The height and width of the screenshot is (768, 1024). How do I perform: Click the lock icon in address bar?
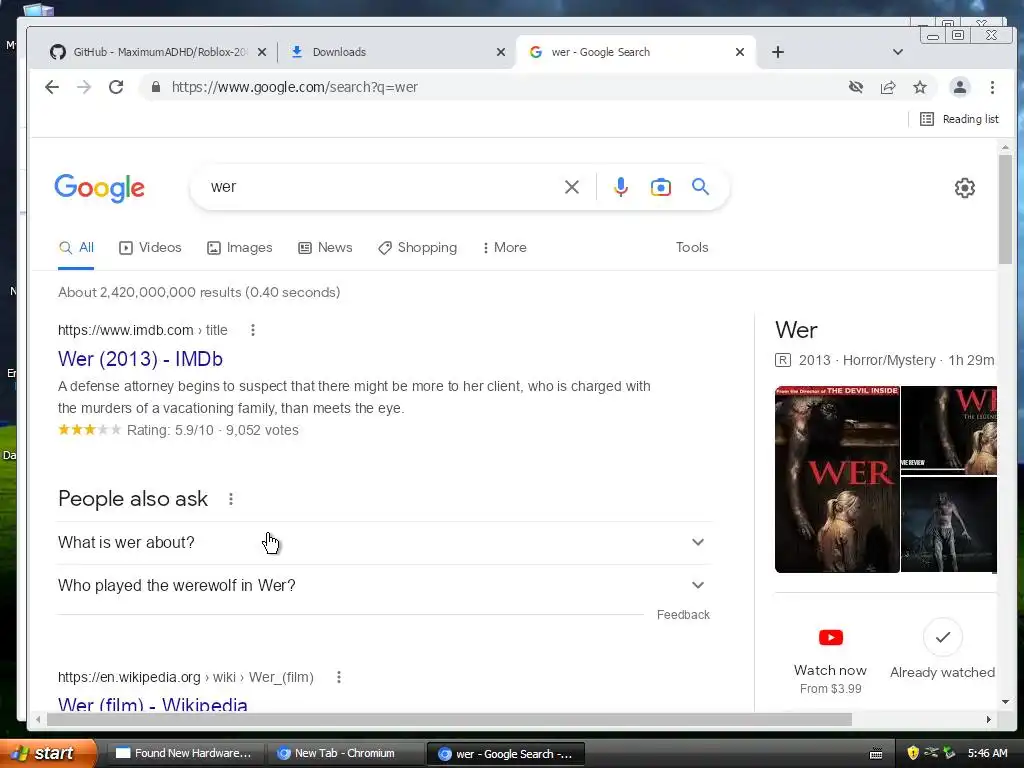click(155, 87)
